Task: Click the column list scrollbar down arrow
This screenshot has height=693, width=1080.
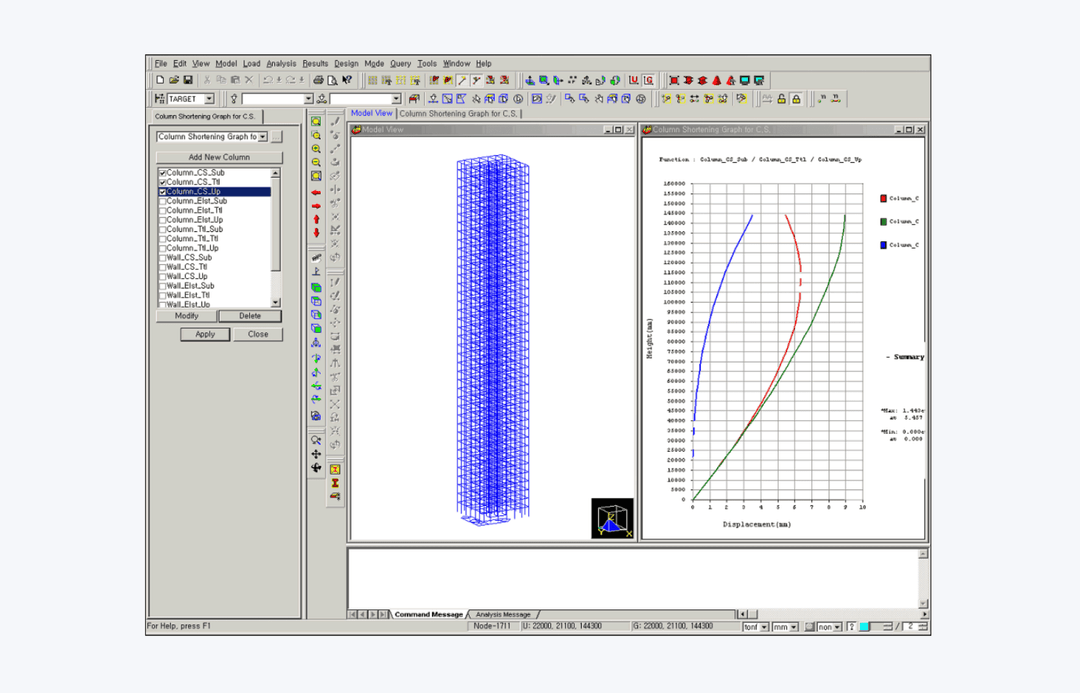Action: (276, 302)
